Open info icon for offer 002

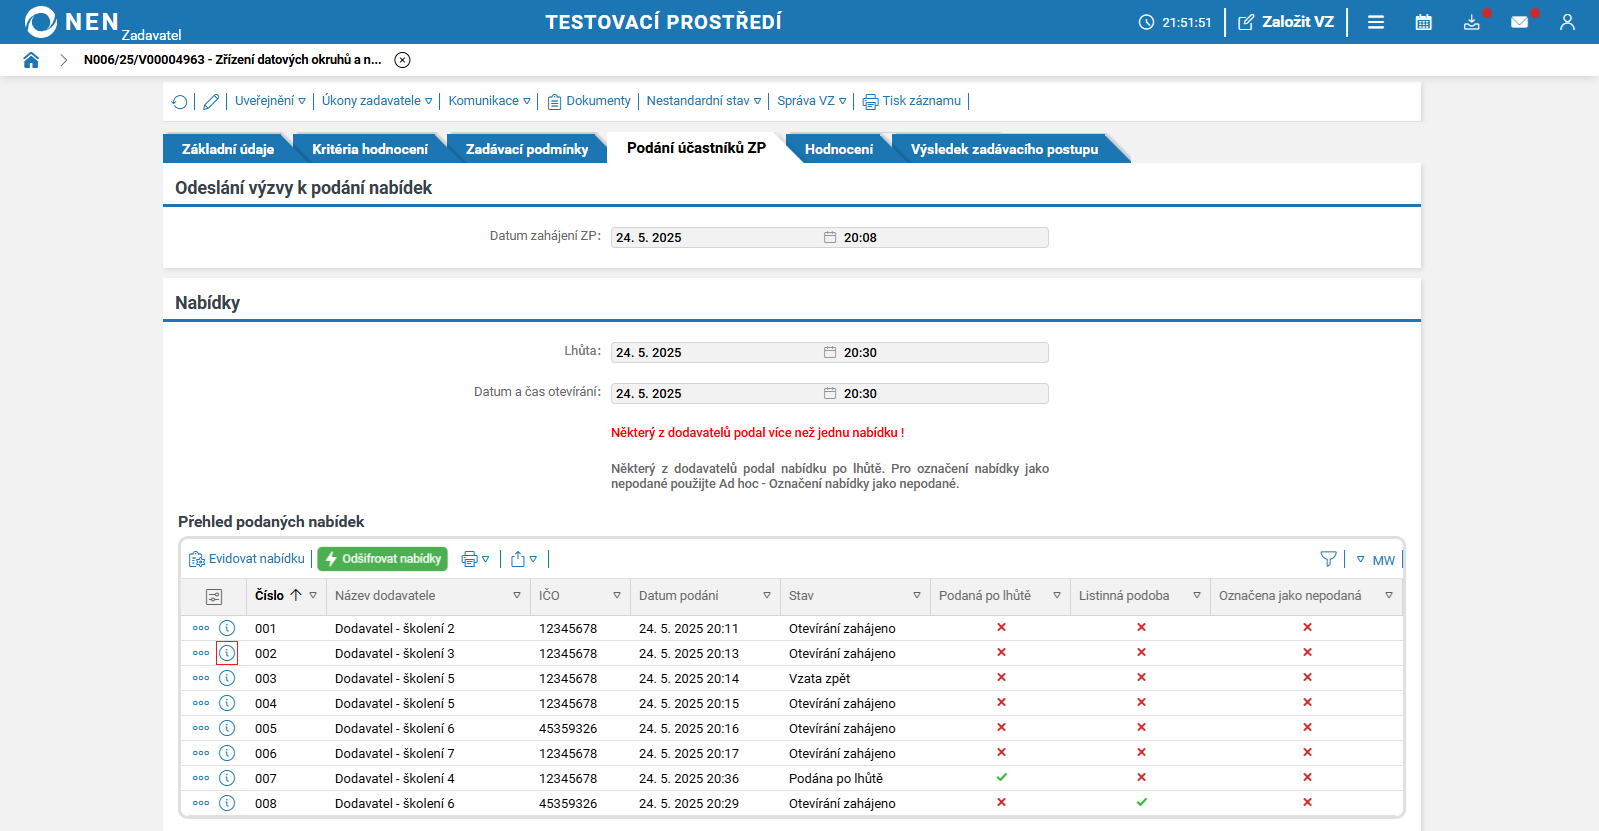point(227,653)
